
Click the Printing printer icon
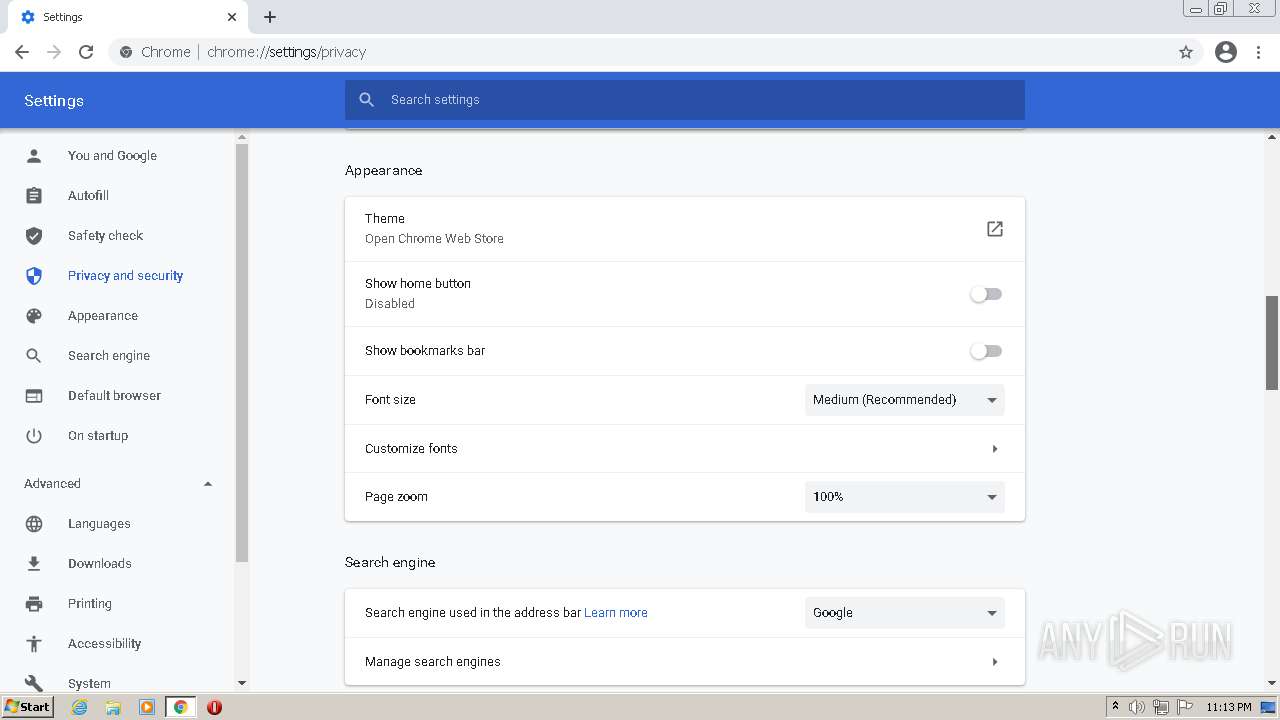(34, 604)
